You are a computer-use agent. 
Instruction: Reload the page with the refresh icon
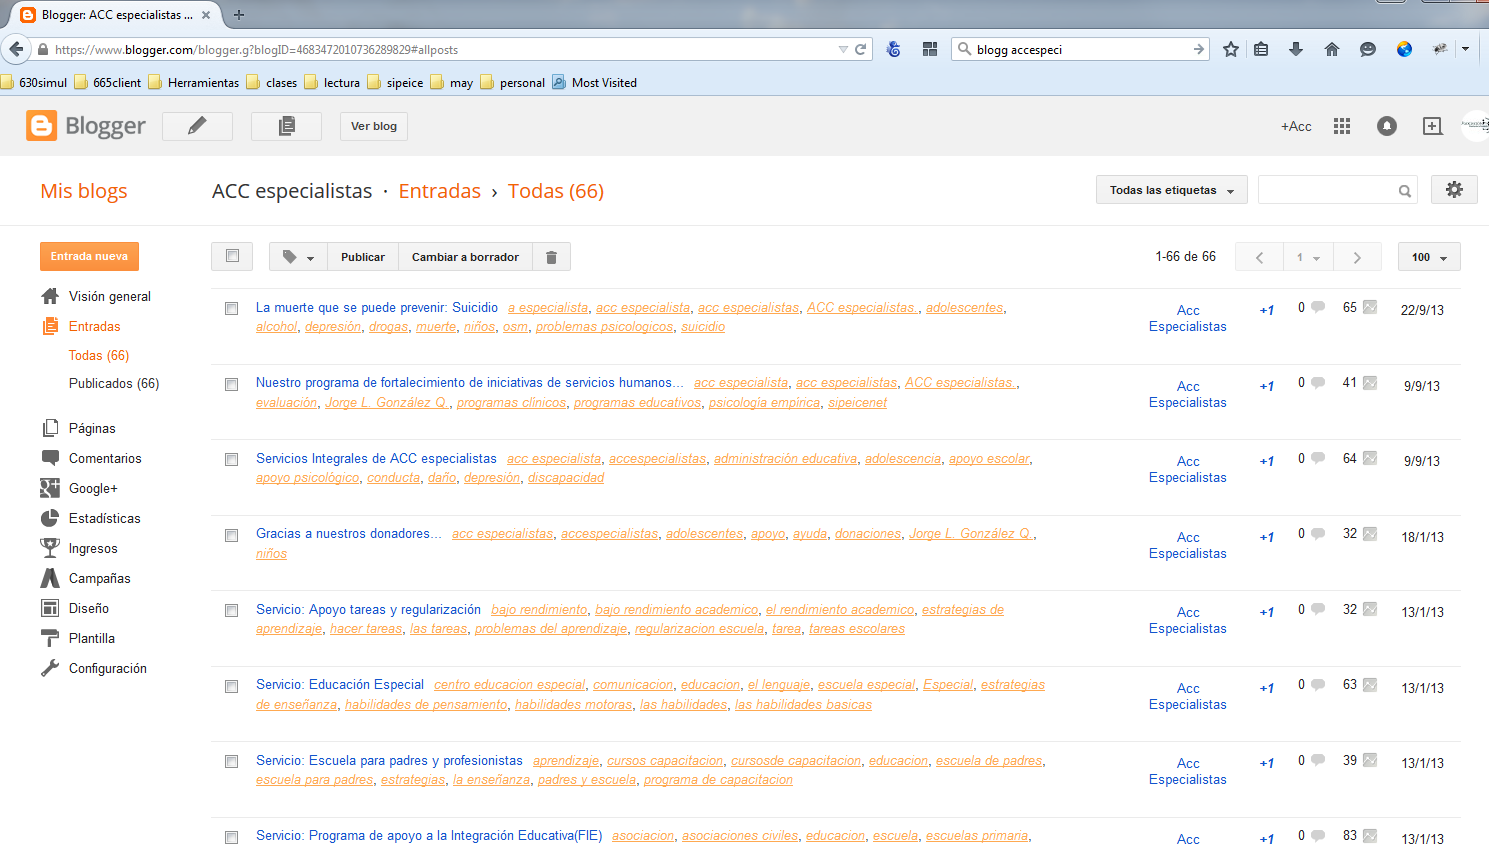click(860, 49)
